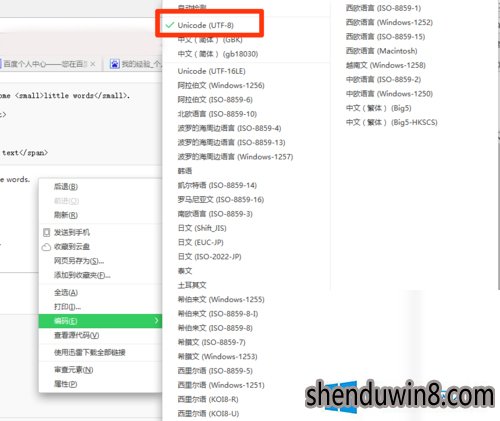
Task: Choose 中文（简体）(gb18030) encoding
Action: [x=218, y=54]
